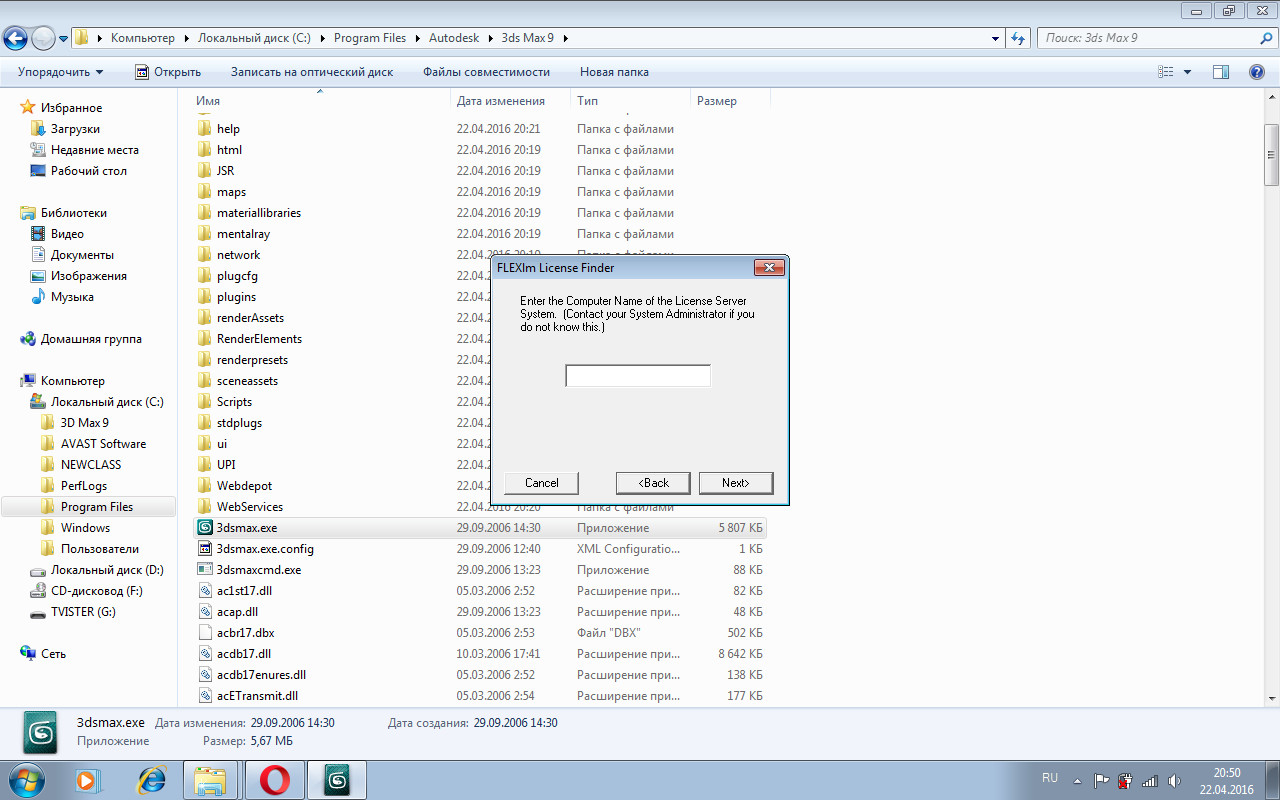The width and height of the screenshot is (1280, 800).
Task: Click the Action Center flag tray icon
Action: tap(1102, 780)
